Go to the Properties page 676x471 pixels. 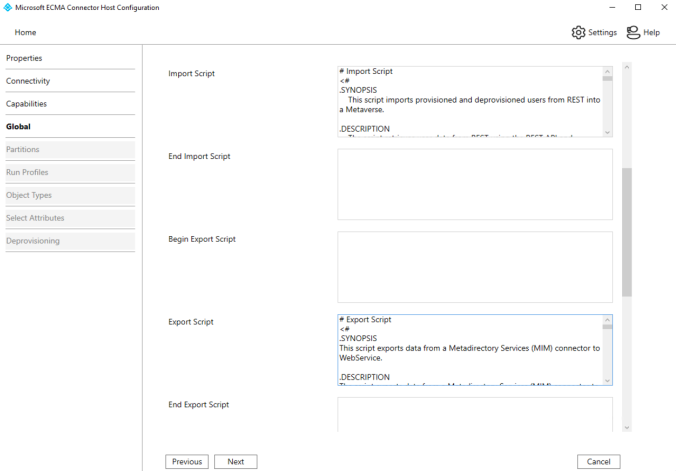(x=24, y=58)
